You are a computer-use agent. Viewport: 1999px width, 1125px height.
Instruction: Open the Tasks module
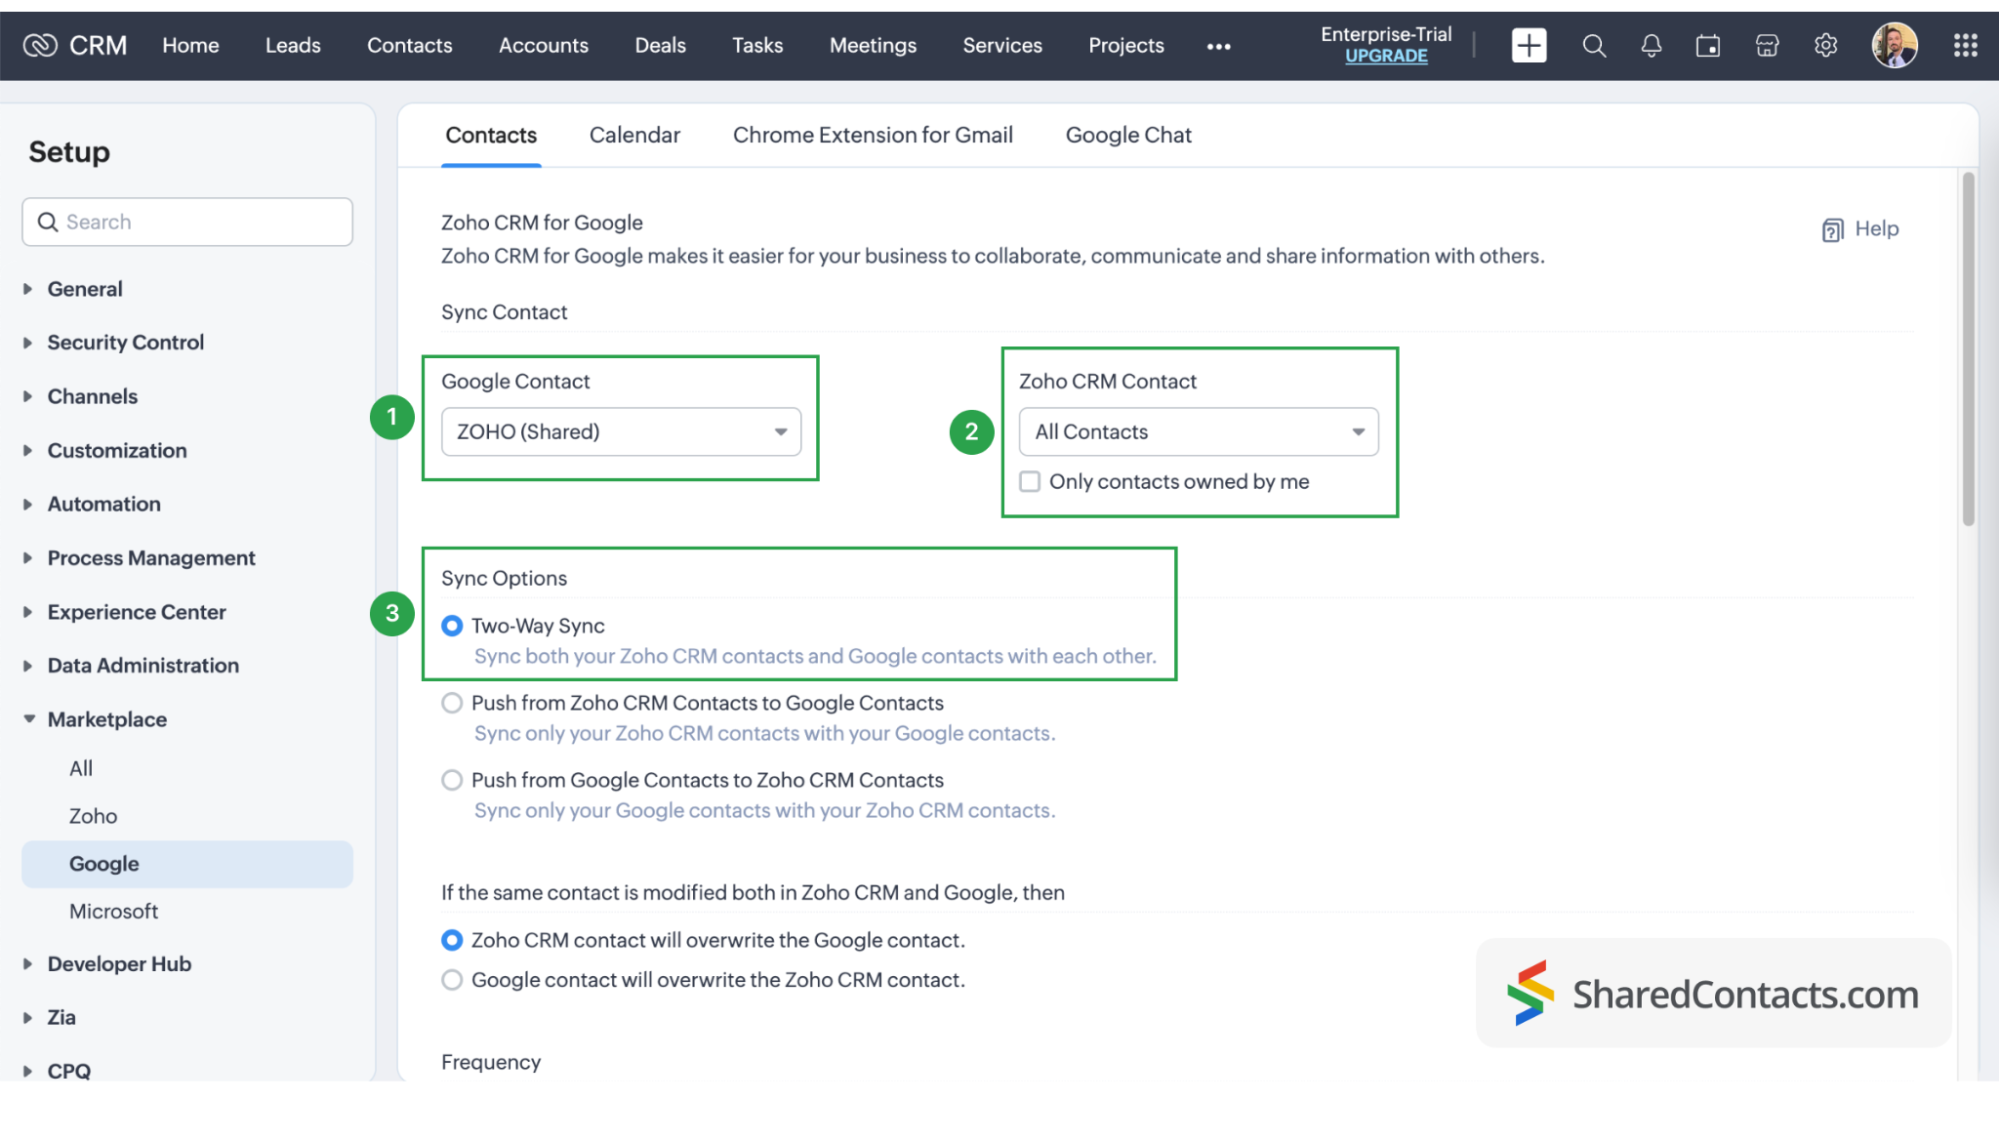point(757,45)
